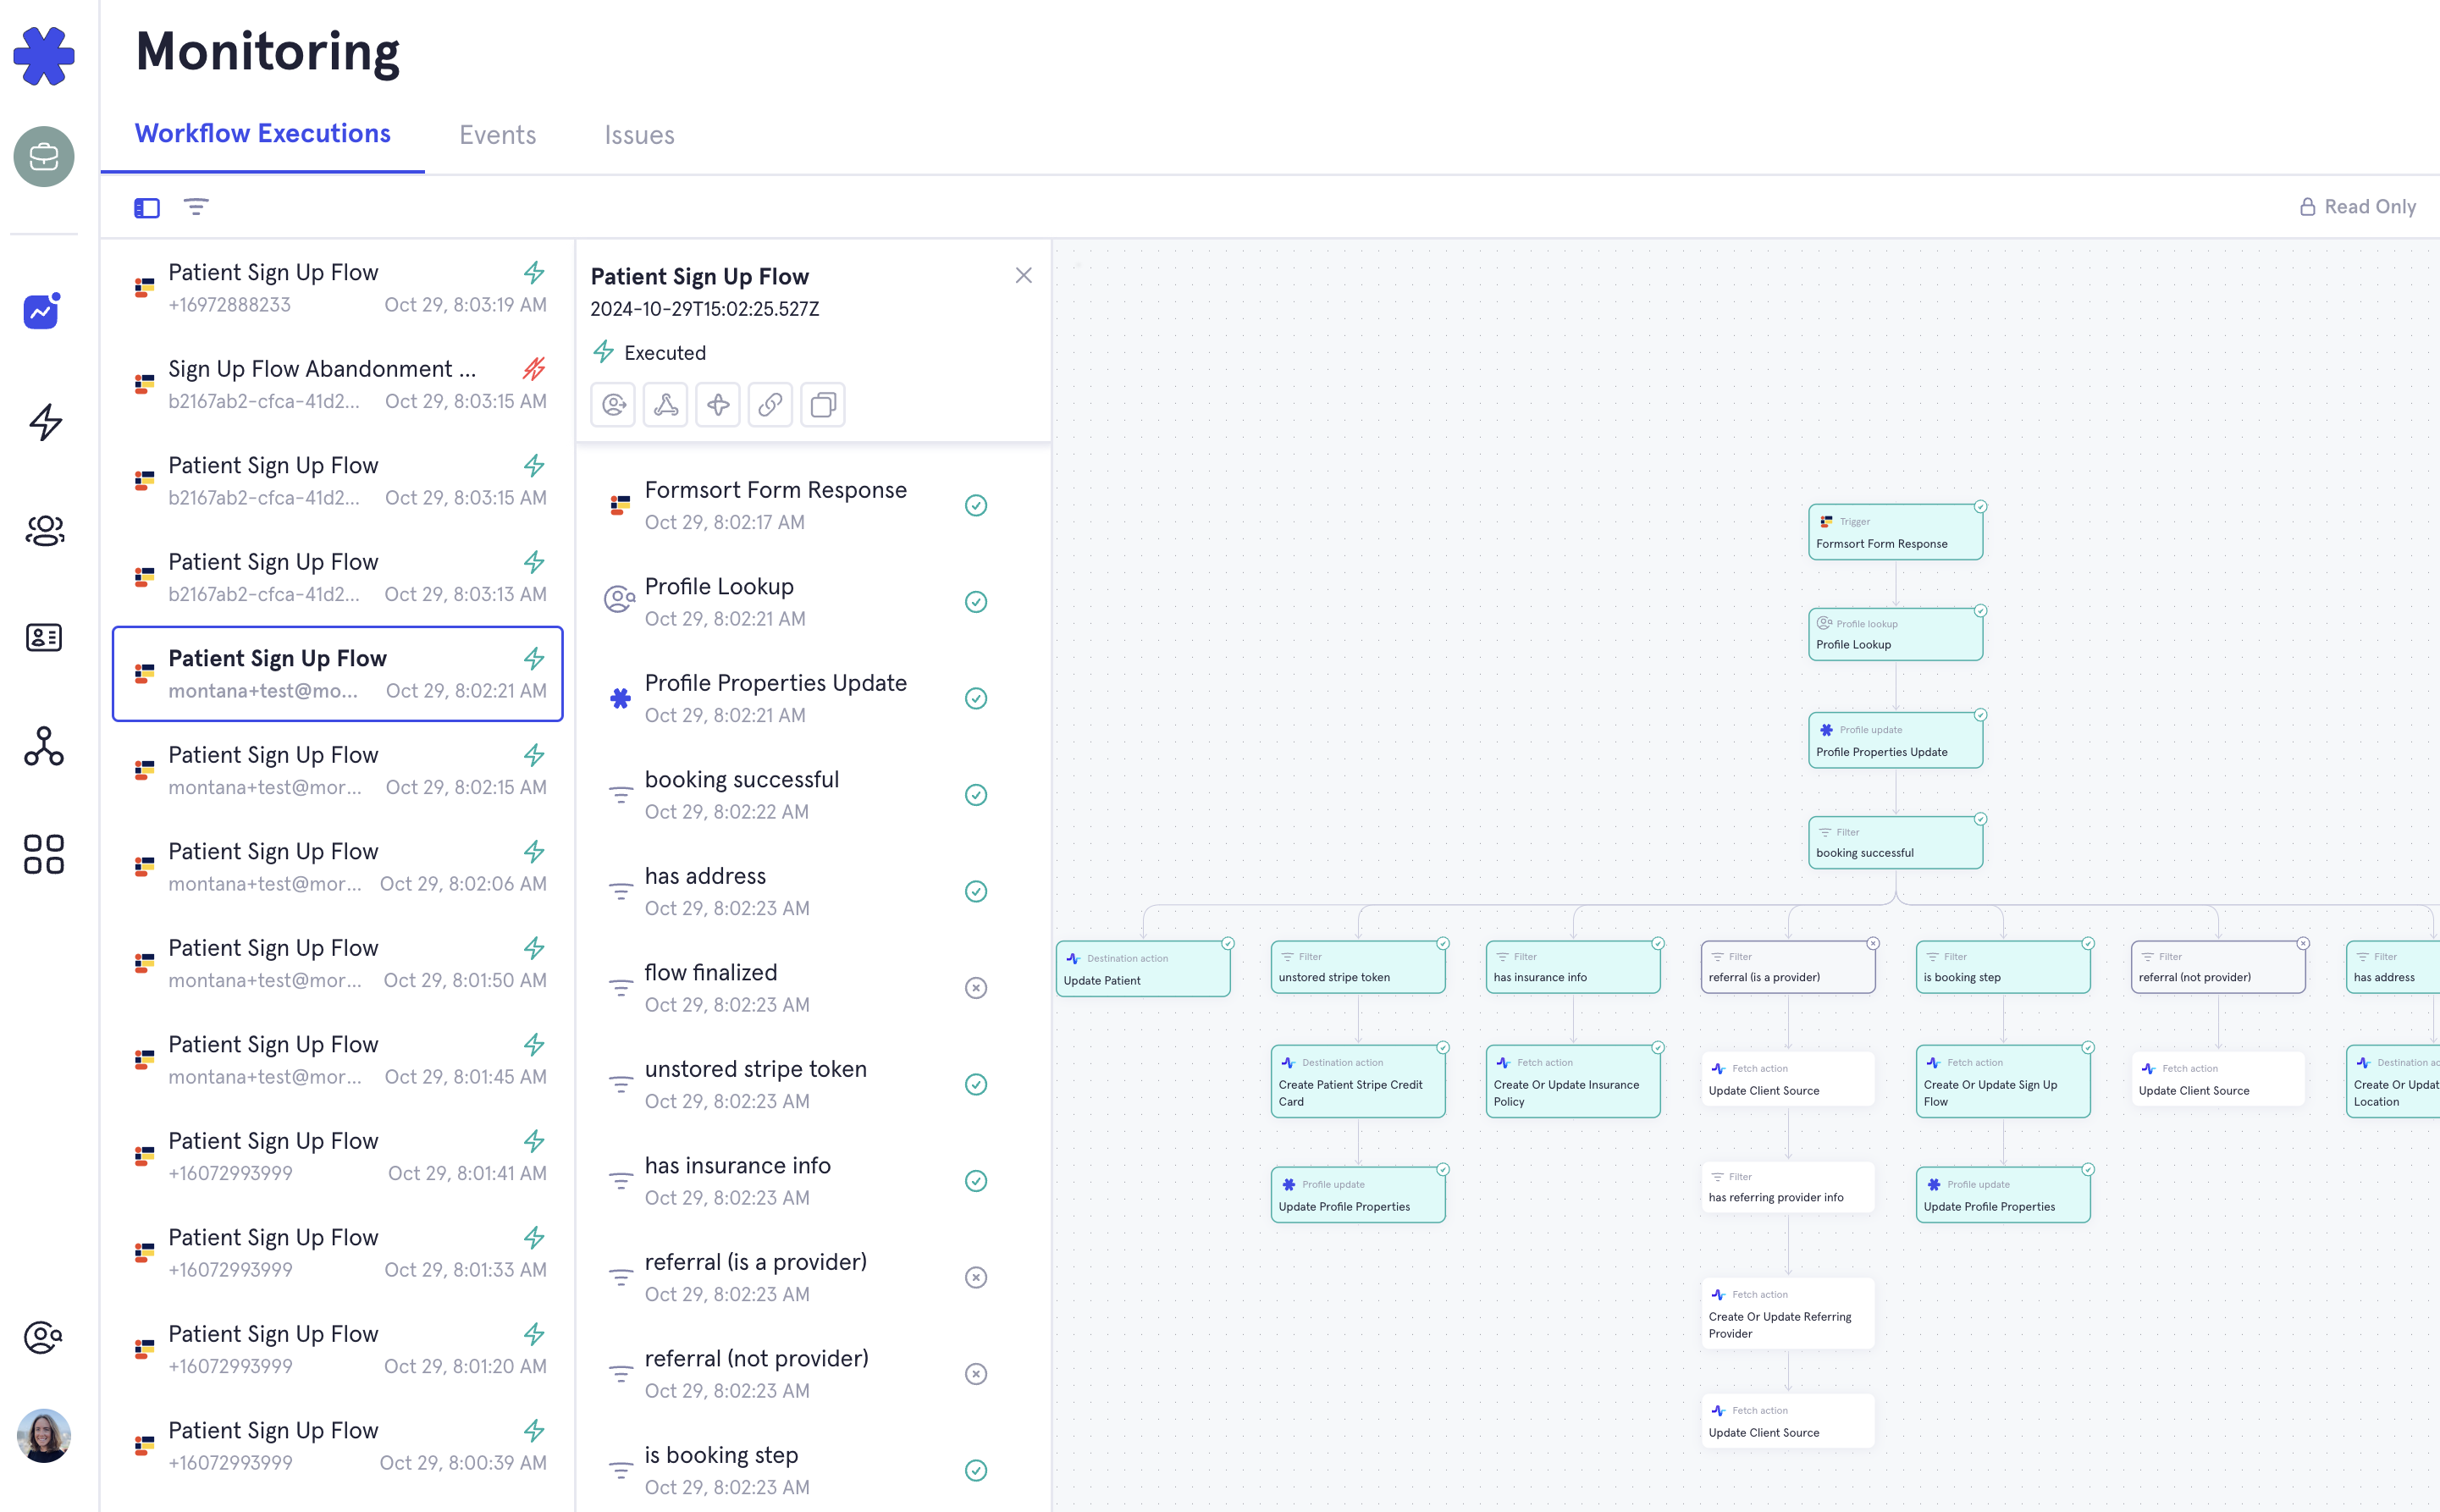Click the Read Only lock indicator
Viewport: 2440px width, 1512px height.
pos(2357,207)
